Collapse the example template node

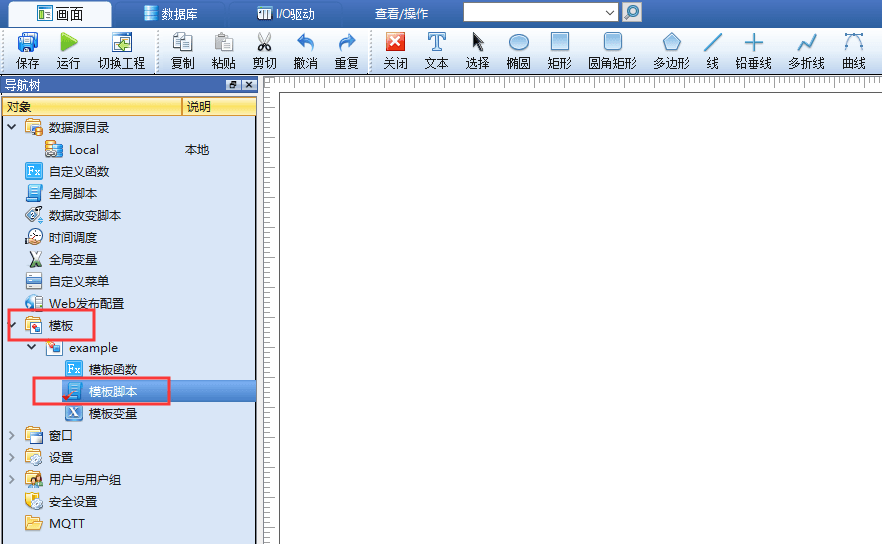tap(32, 347)
